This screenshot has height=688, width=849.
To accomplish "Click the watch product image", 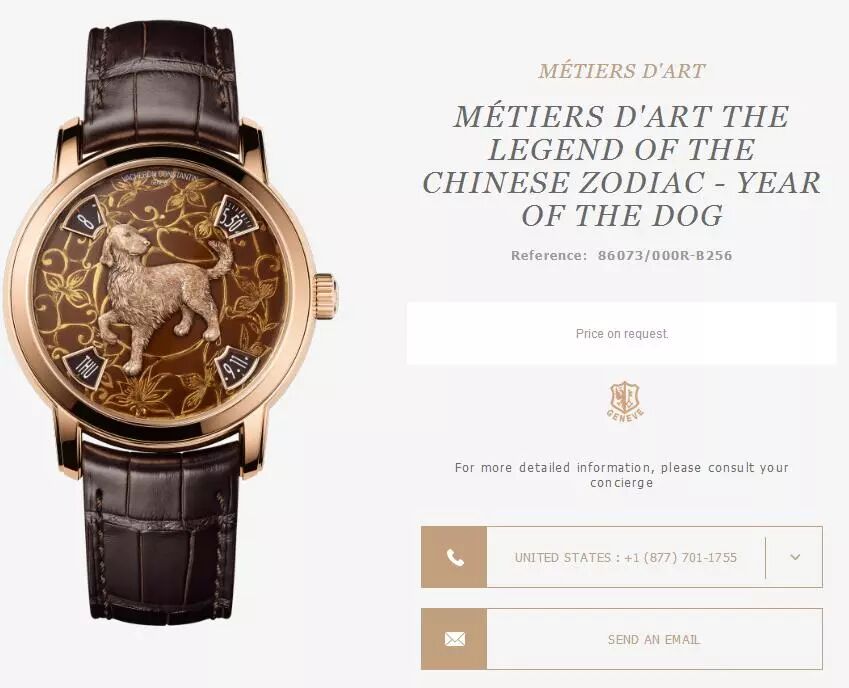I will click(171, 323).
